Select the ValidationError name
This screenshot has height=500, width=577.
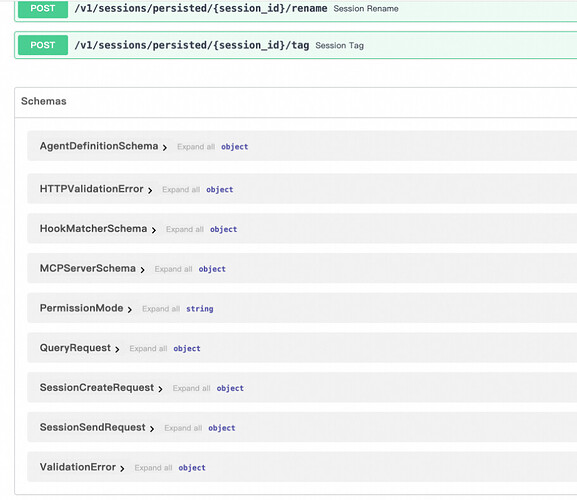(x=78, y=467)
